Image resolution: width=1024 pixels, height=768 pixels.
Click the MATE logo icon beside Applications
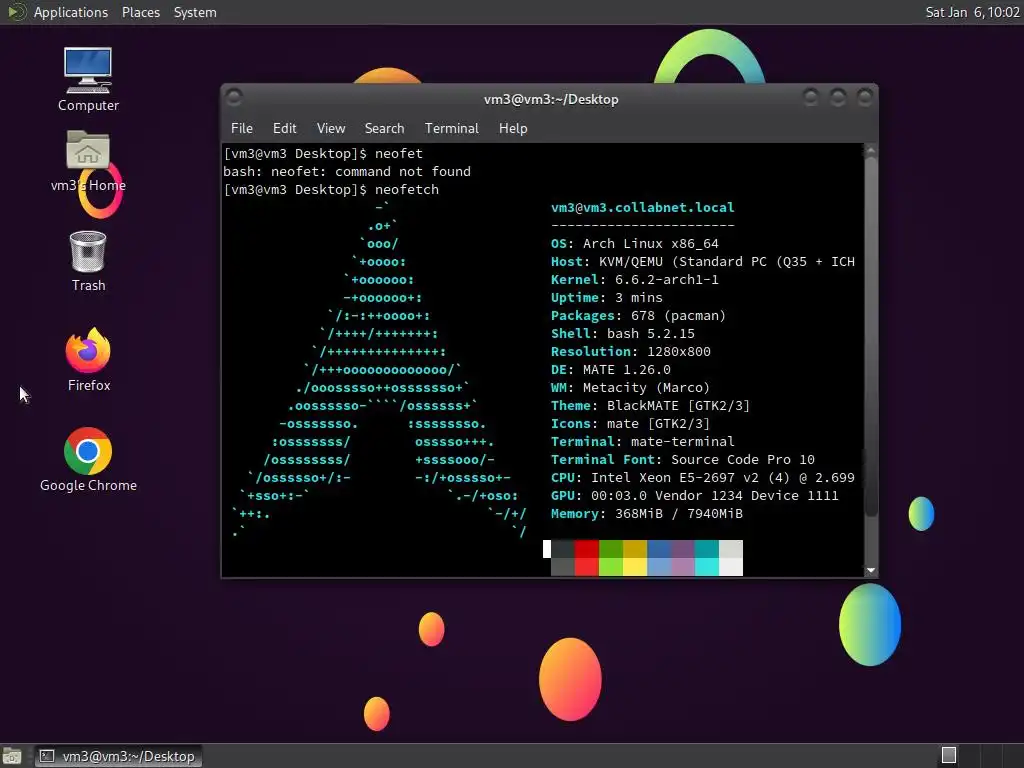point(16,12)
